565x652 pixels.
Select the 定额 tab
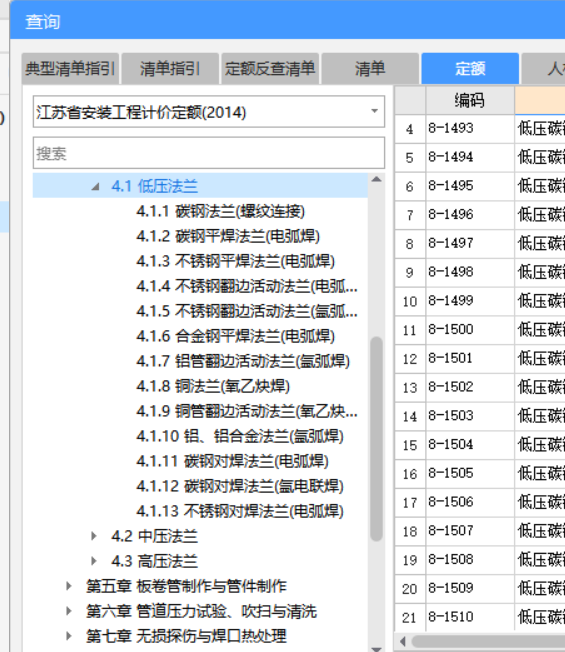click(470, 69)
